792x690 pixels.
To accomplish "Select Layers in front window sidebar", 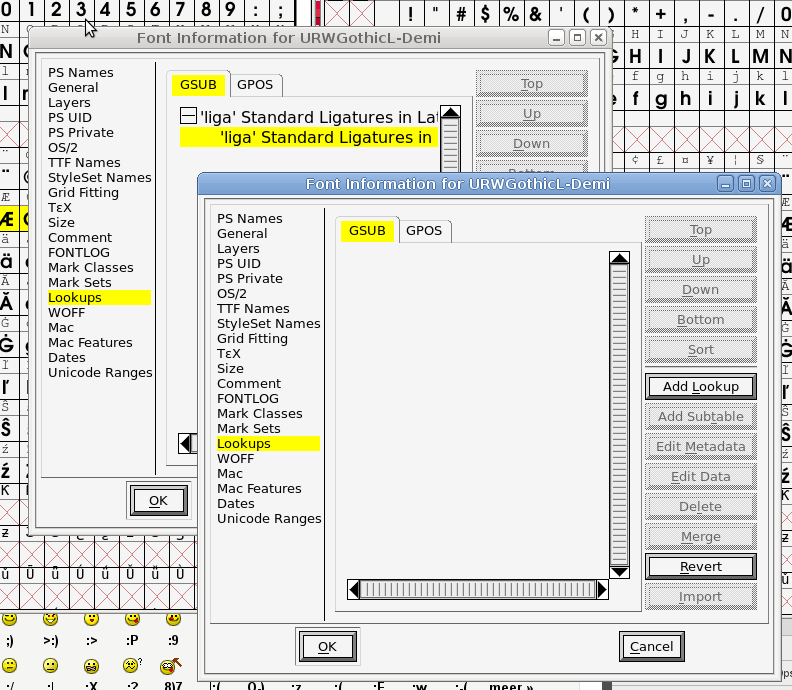I will click(x=238, y=249).
